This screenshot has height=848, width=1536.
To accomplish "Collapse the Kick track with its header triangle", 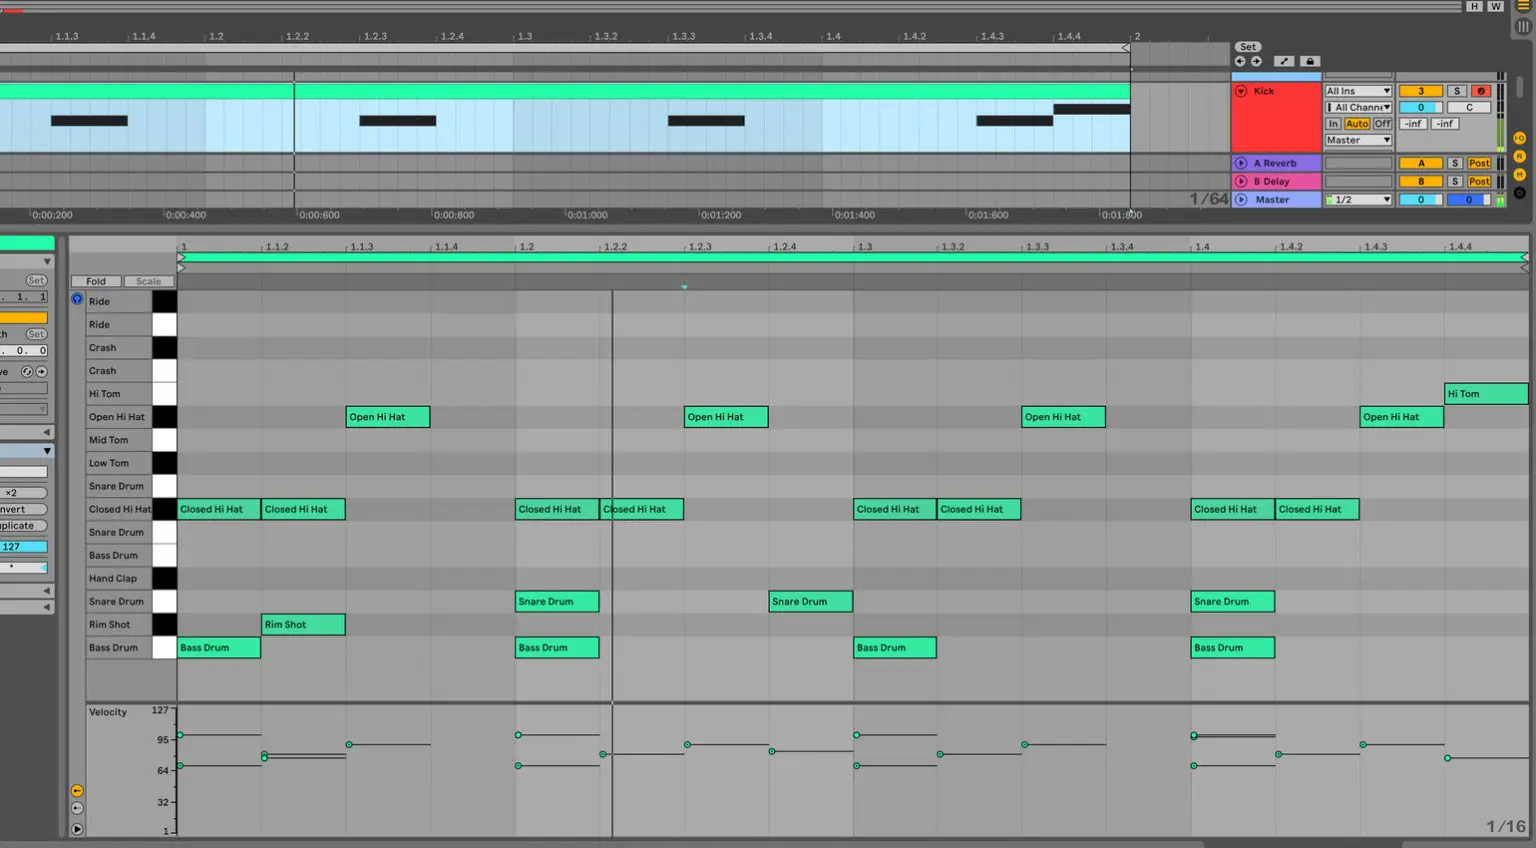I will click(1239, 90).
